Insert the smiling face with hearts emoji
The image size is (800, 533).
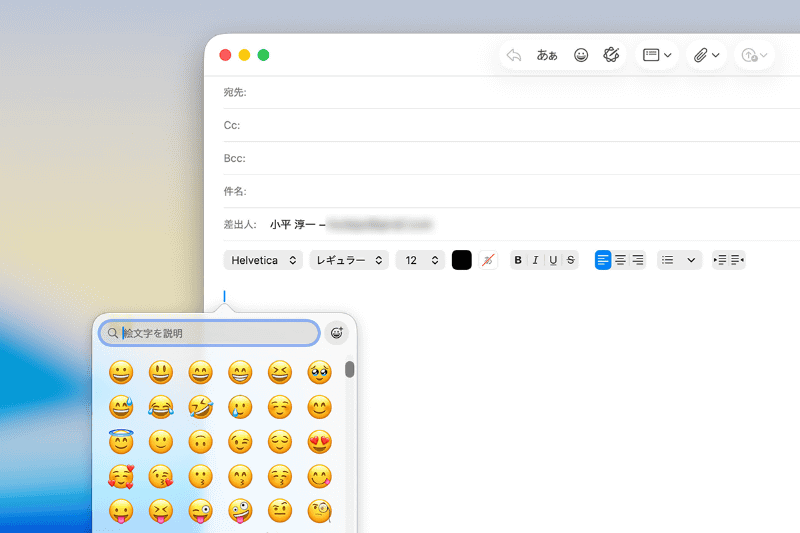pyautogui.click(x=121, y=477)
